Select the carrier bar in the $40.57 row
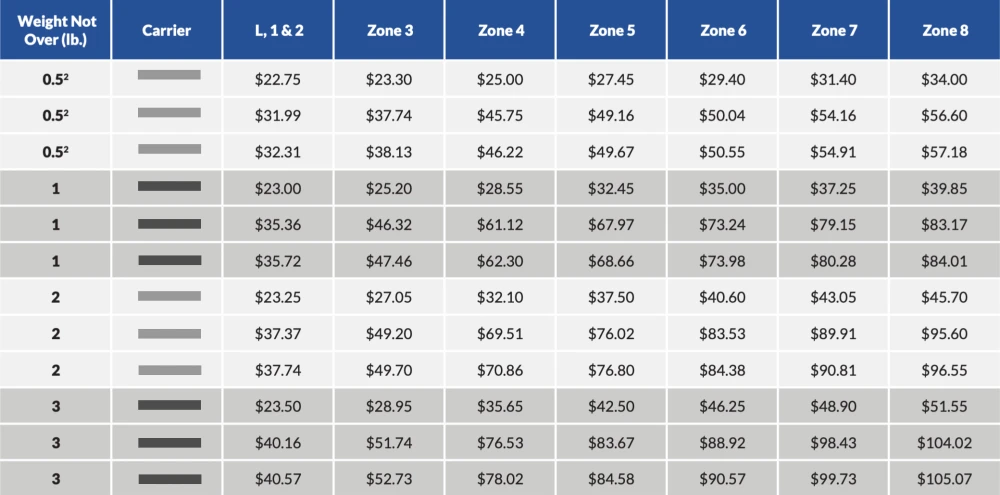Screen dimensions: 1000x495 (169, 479)
